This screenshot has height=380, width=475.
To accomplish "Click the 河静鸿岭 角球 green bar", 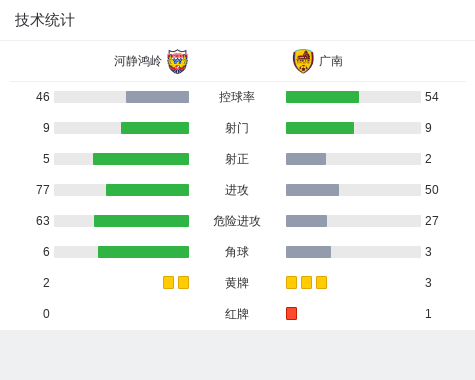I will (x=143, y=252).
